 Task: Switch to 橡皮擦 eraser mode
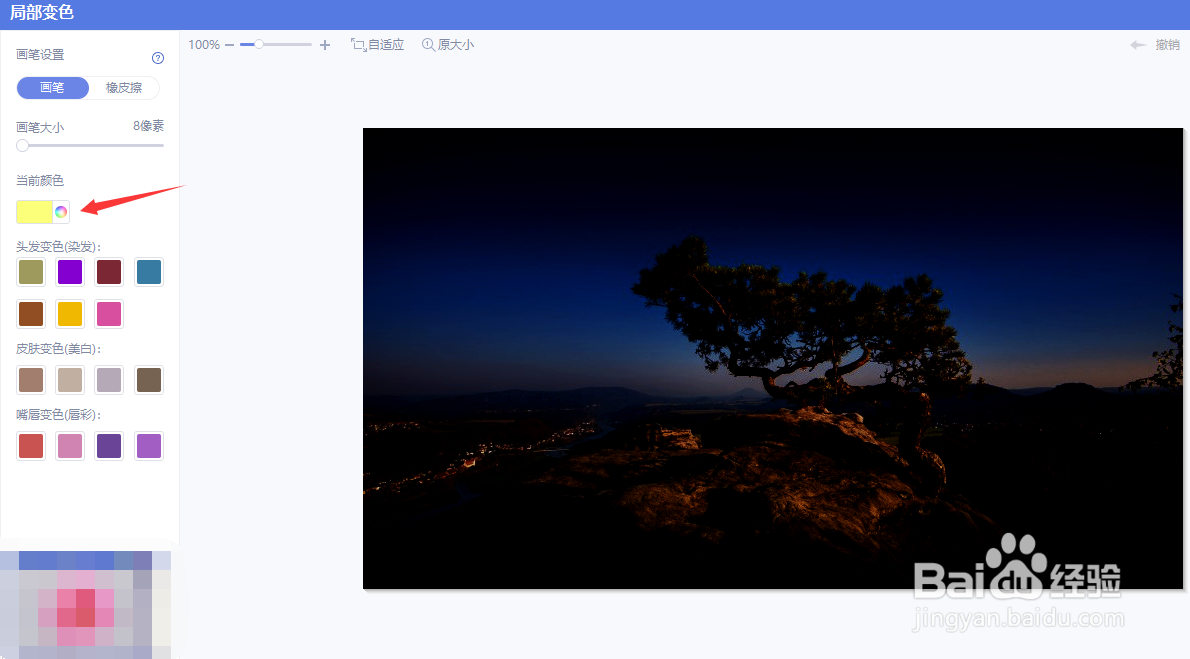point(123,87)
